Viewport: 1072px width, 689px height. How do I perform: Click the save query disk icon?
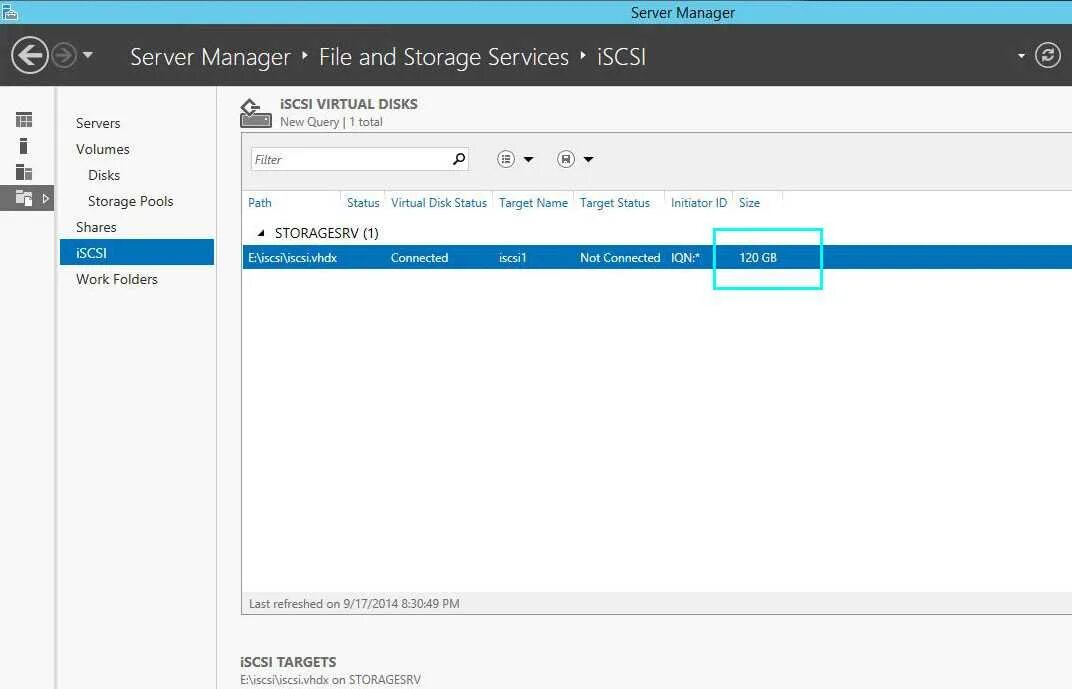click(566, 159)
